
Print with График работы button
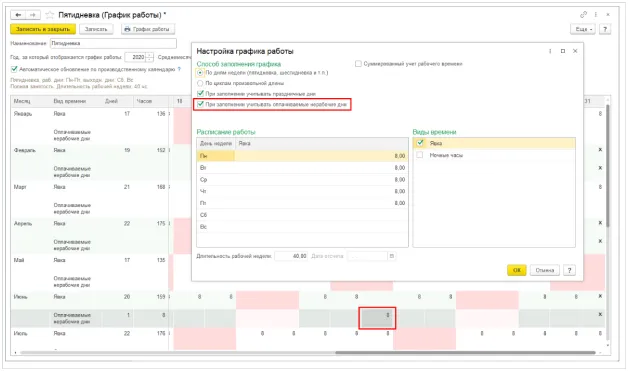tap(148, 29)
